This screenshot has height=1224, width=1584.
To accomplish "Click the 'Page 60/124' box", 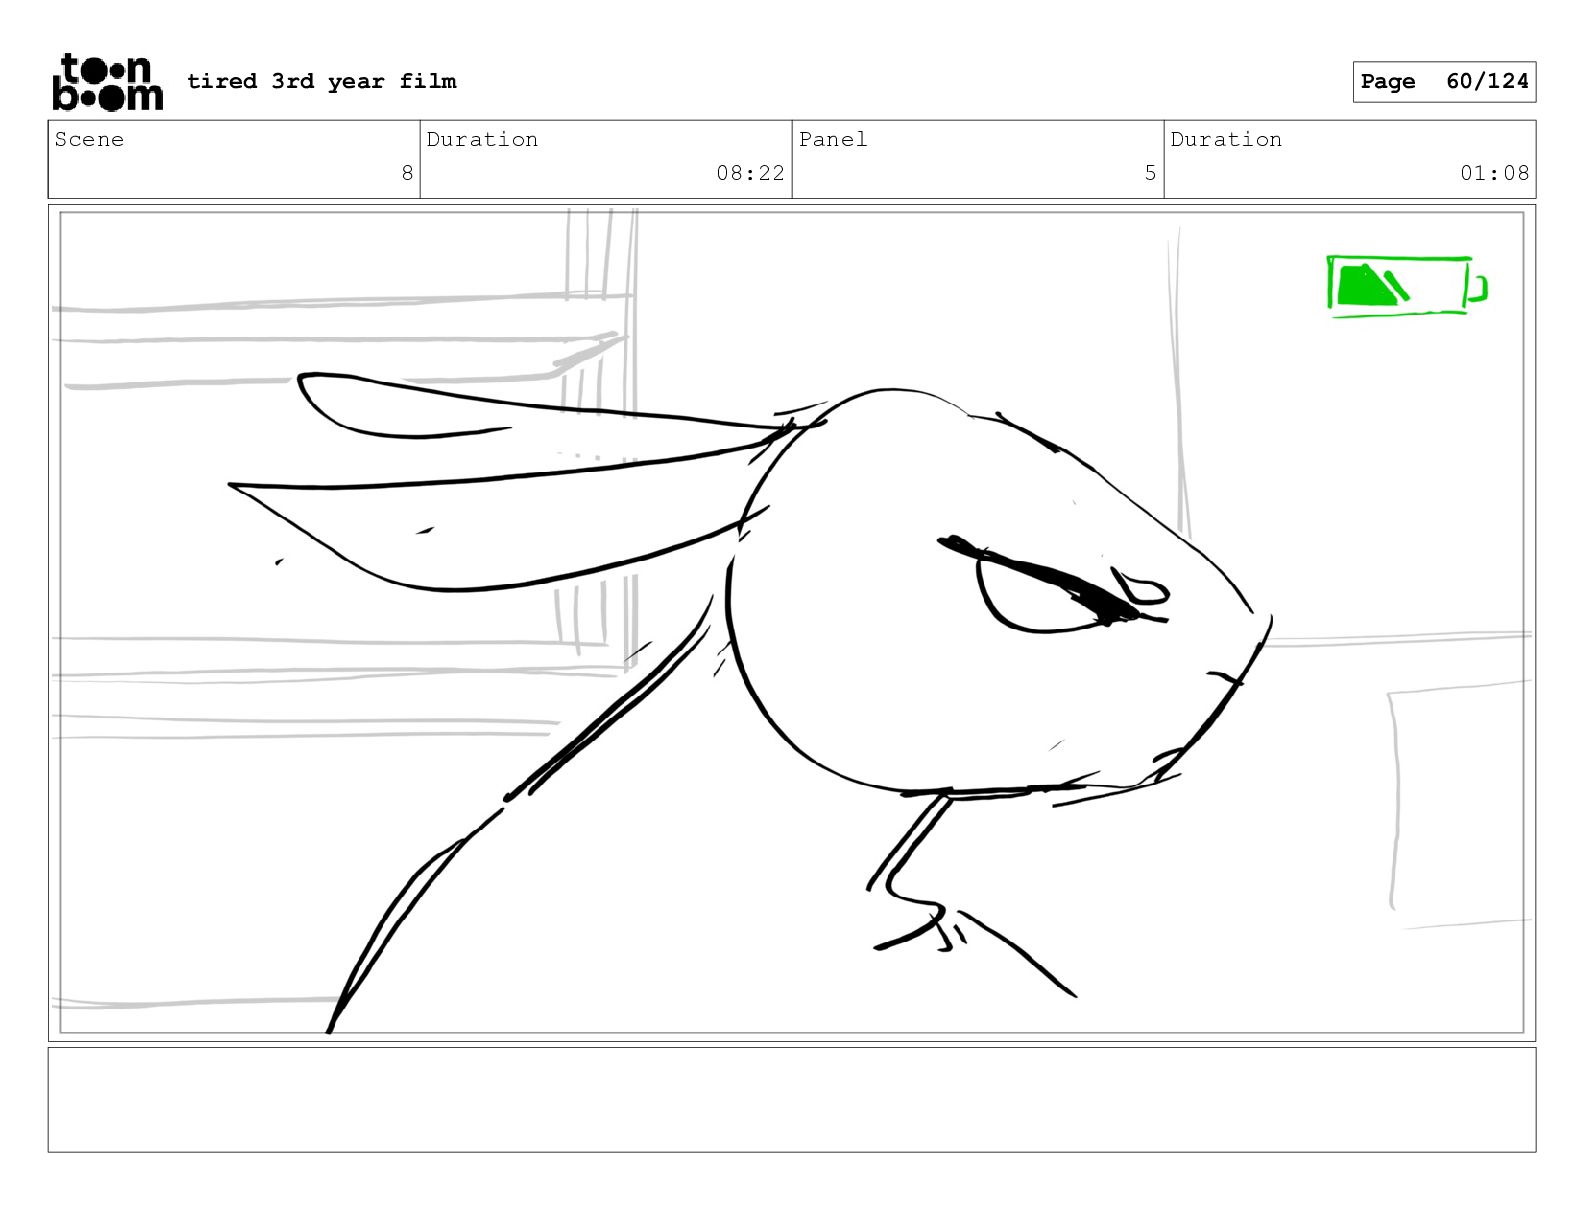I will [1444, 82].
